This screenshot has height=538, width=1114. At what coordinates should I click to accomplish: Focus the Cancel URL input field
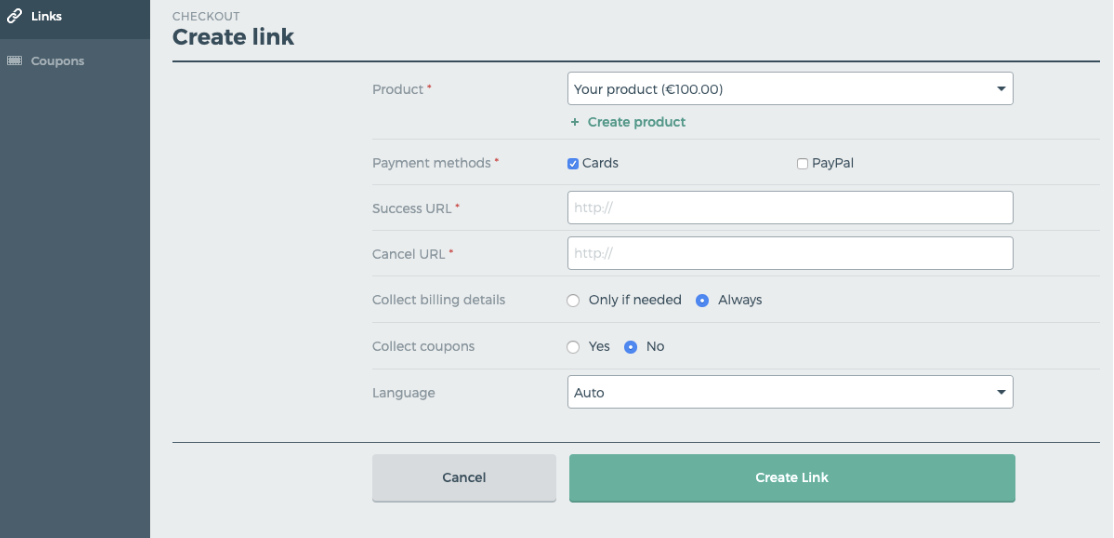coord(790,254)
